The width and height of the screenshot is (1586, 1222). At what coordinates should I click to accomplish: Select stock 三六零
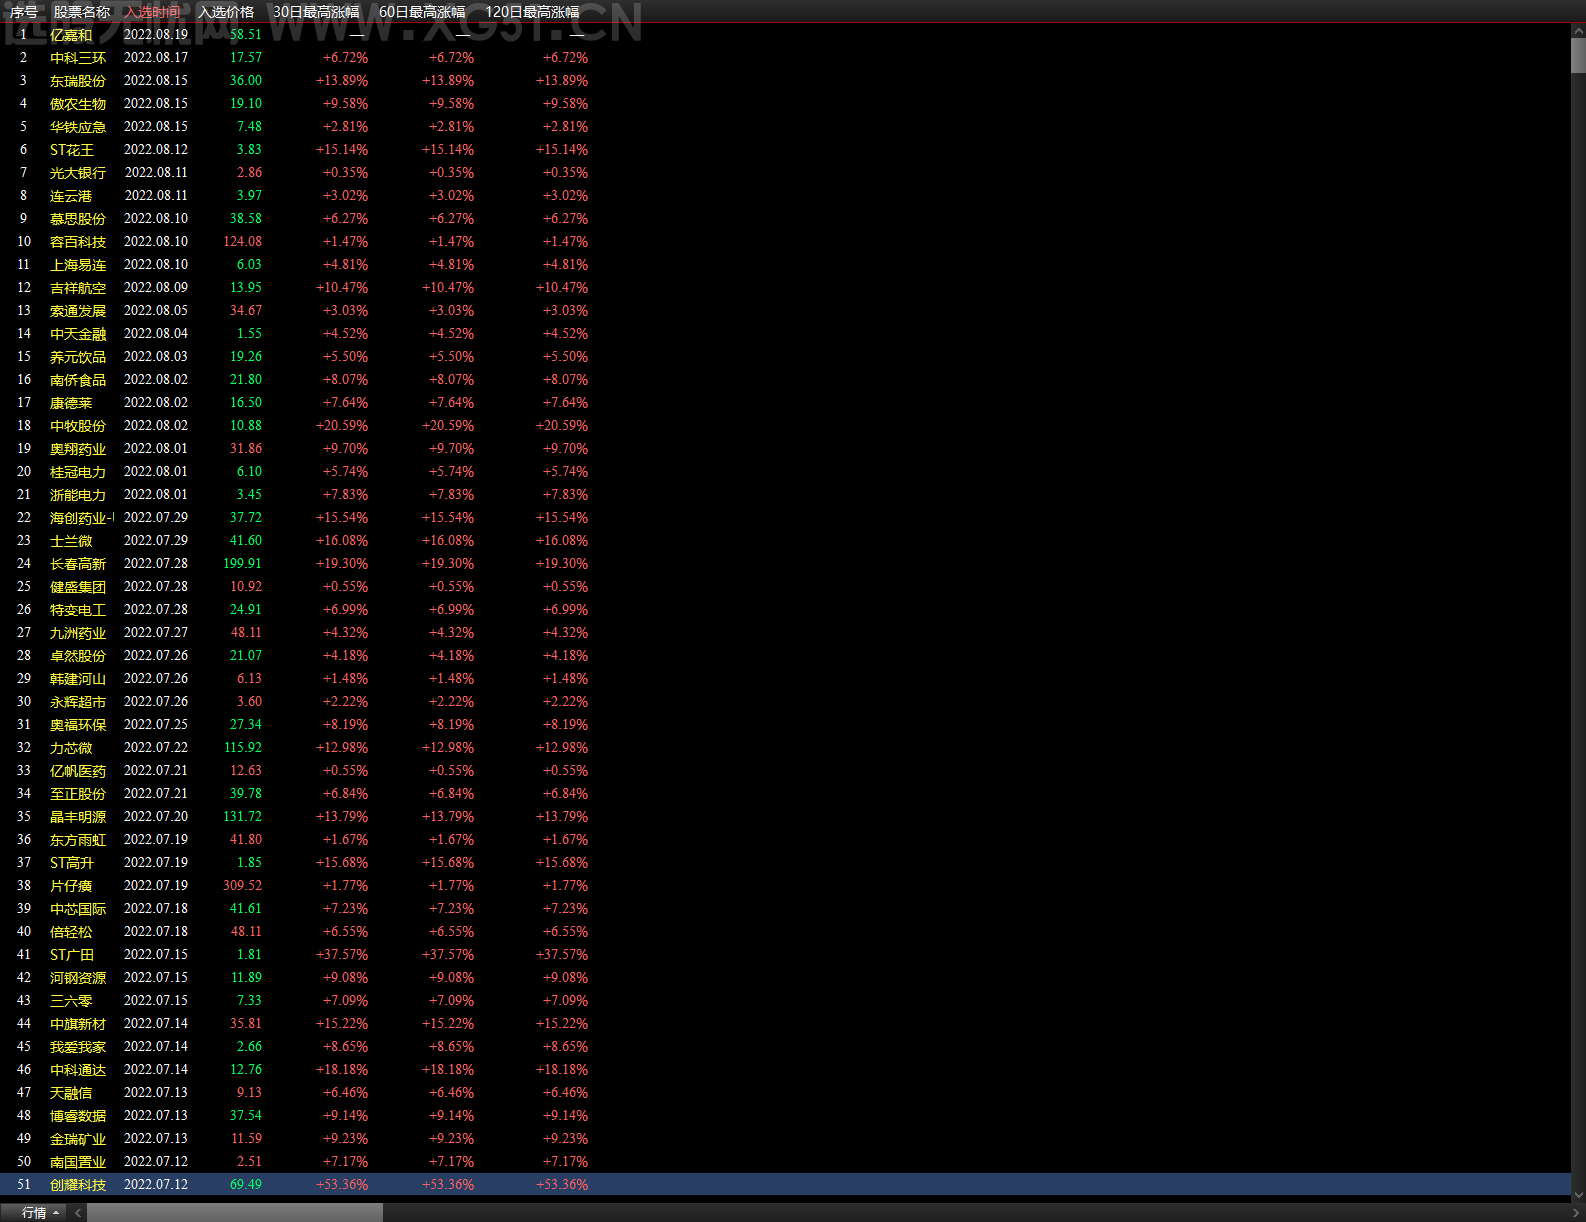point(71,1001)
